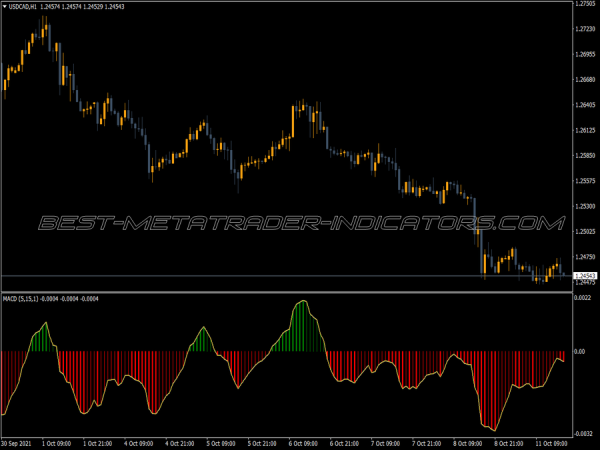Click the 11 Oct 09:00 time label
This screenshot has width=600, height=450.
click(551, 443)
